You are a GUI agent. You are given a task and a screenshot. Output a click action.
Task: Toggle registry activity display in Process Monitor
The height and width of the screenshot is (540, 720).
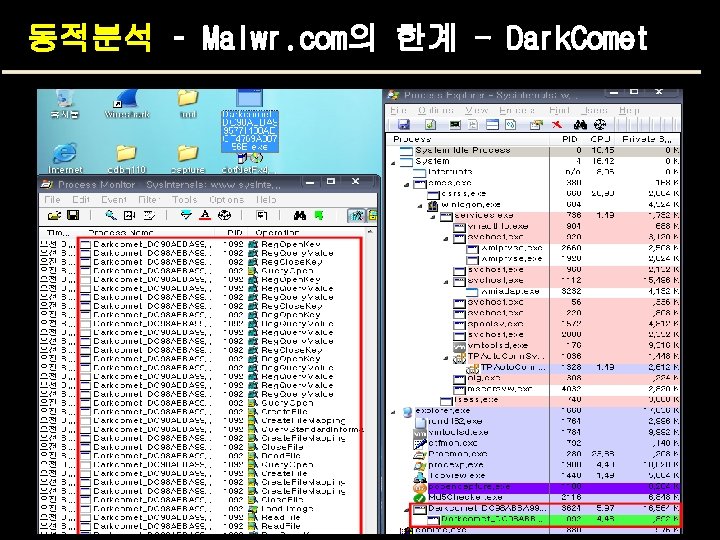[x=356, y=215]
